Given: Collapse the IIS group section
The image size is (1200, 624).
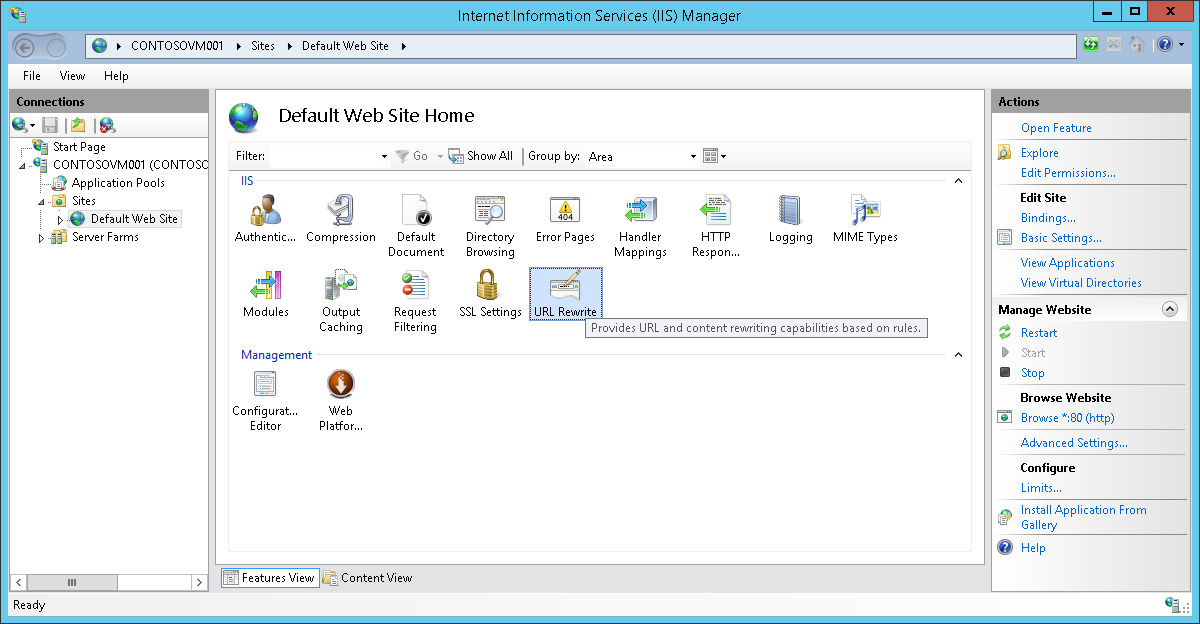Looking at the screenshot, I should click(958, 181).
